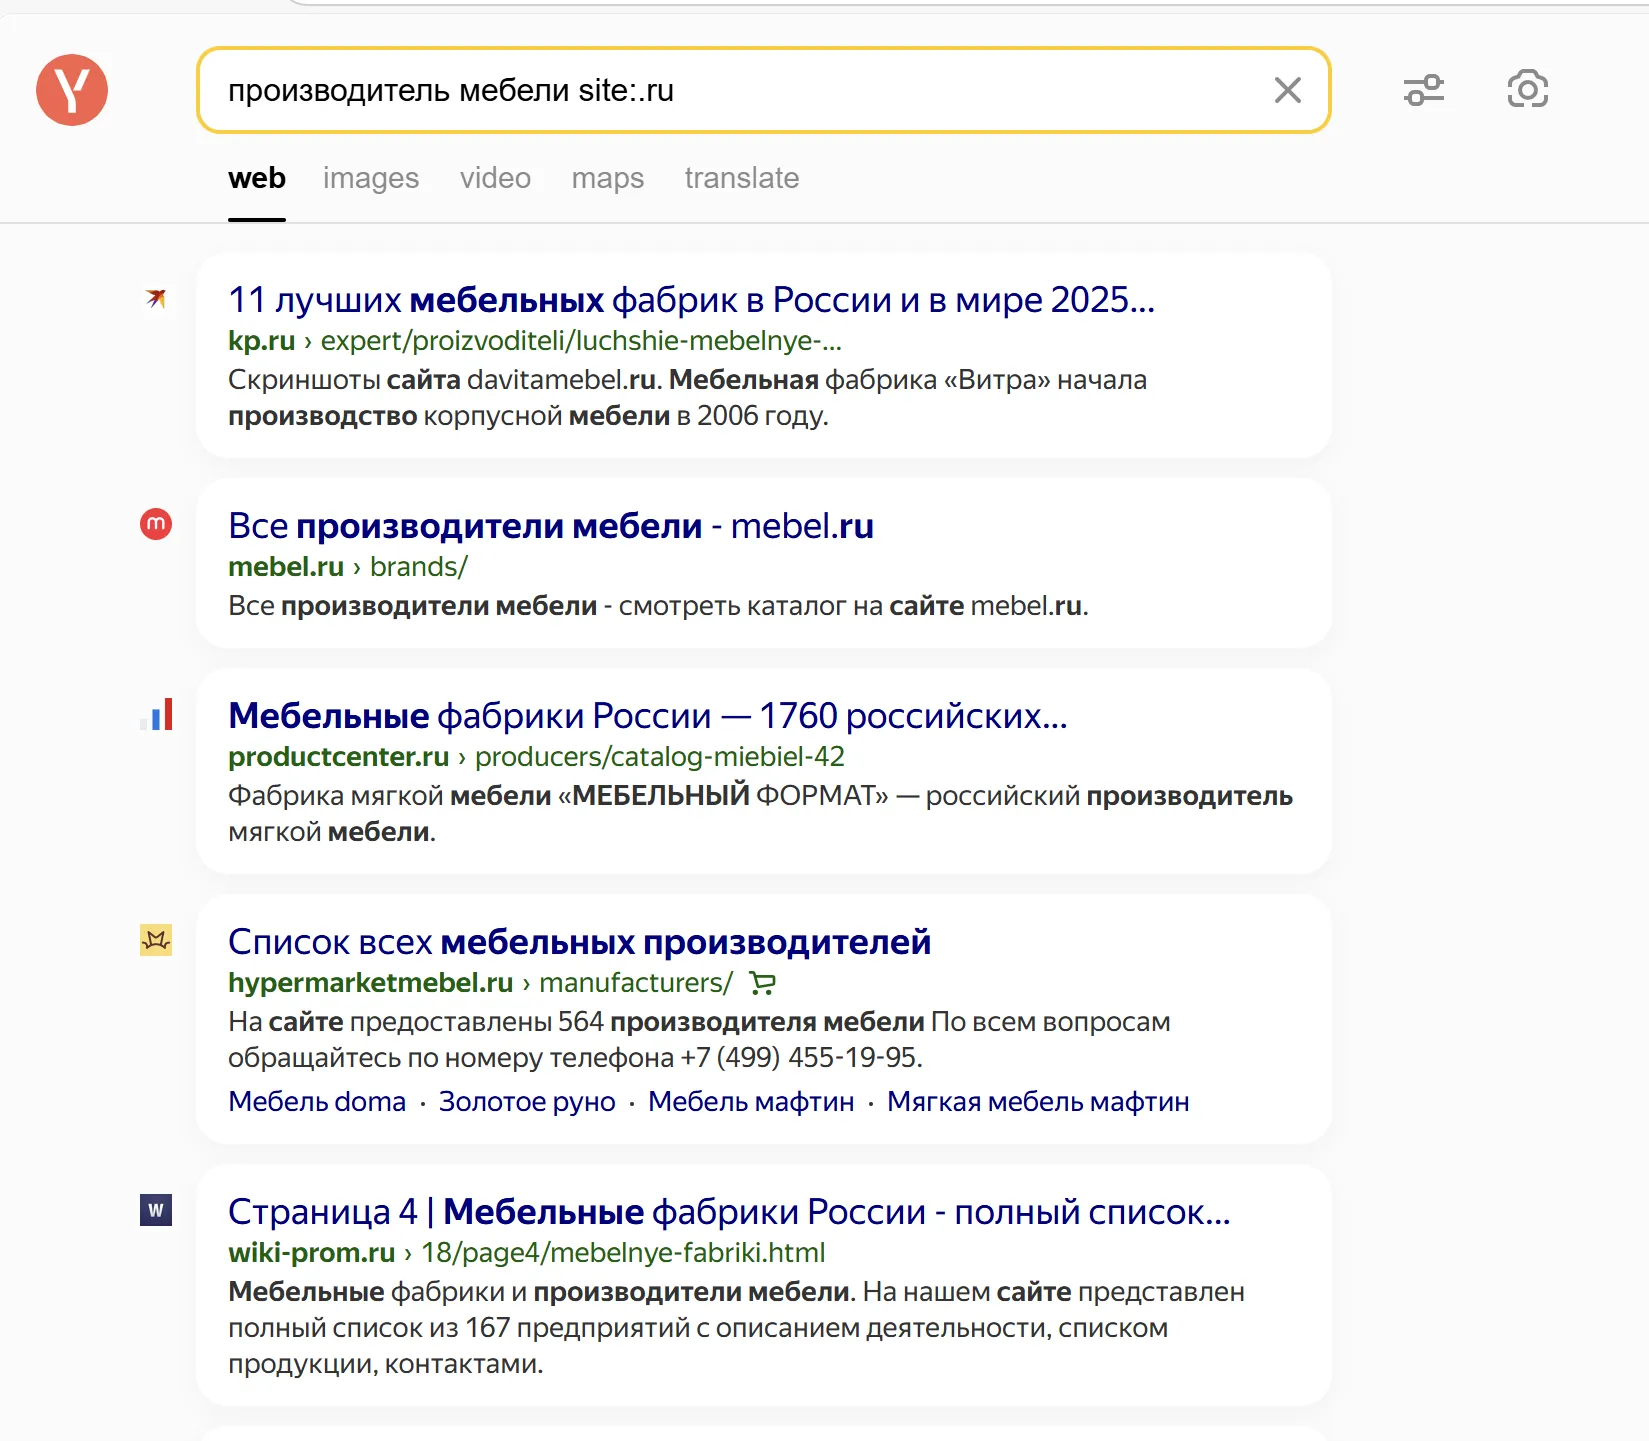
Task: Open the 'Мебель doma' sitelink
Action: (x=317, y=1102)
